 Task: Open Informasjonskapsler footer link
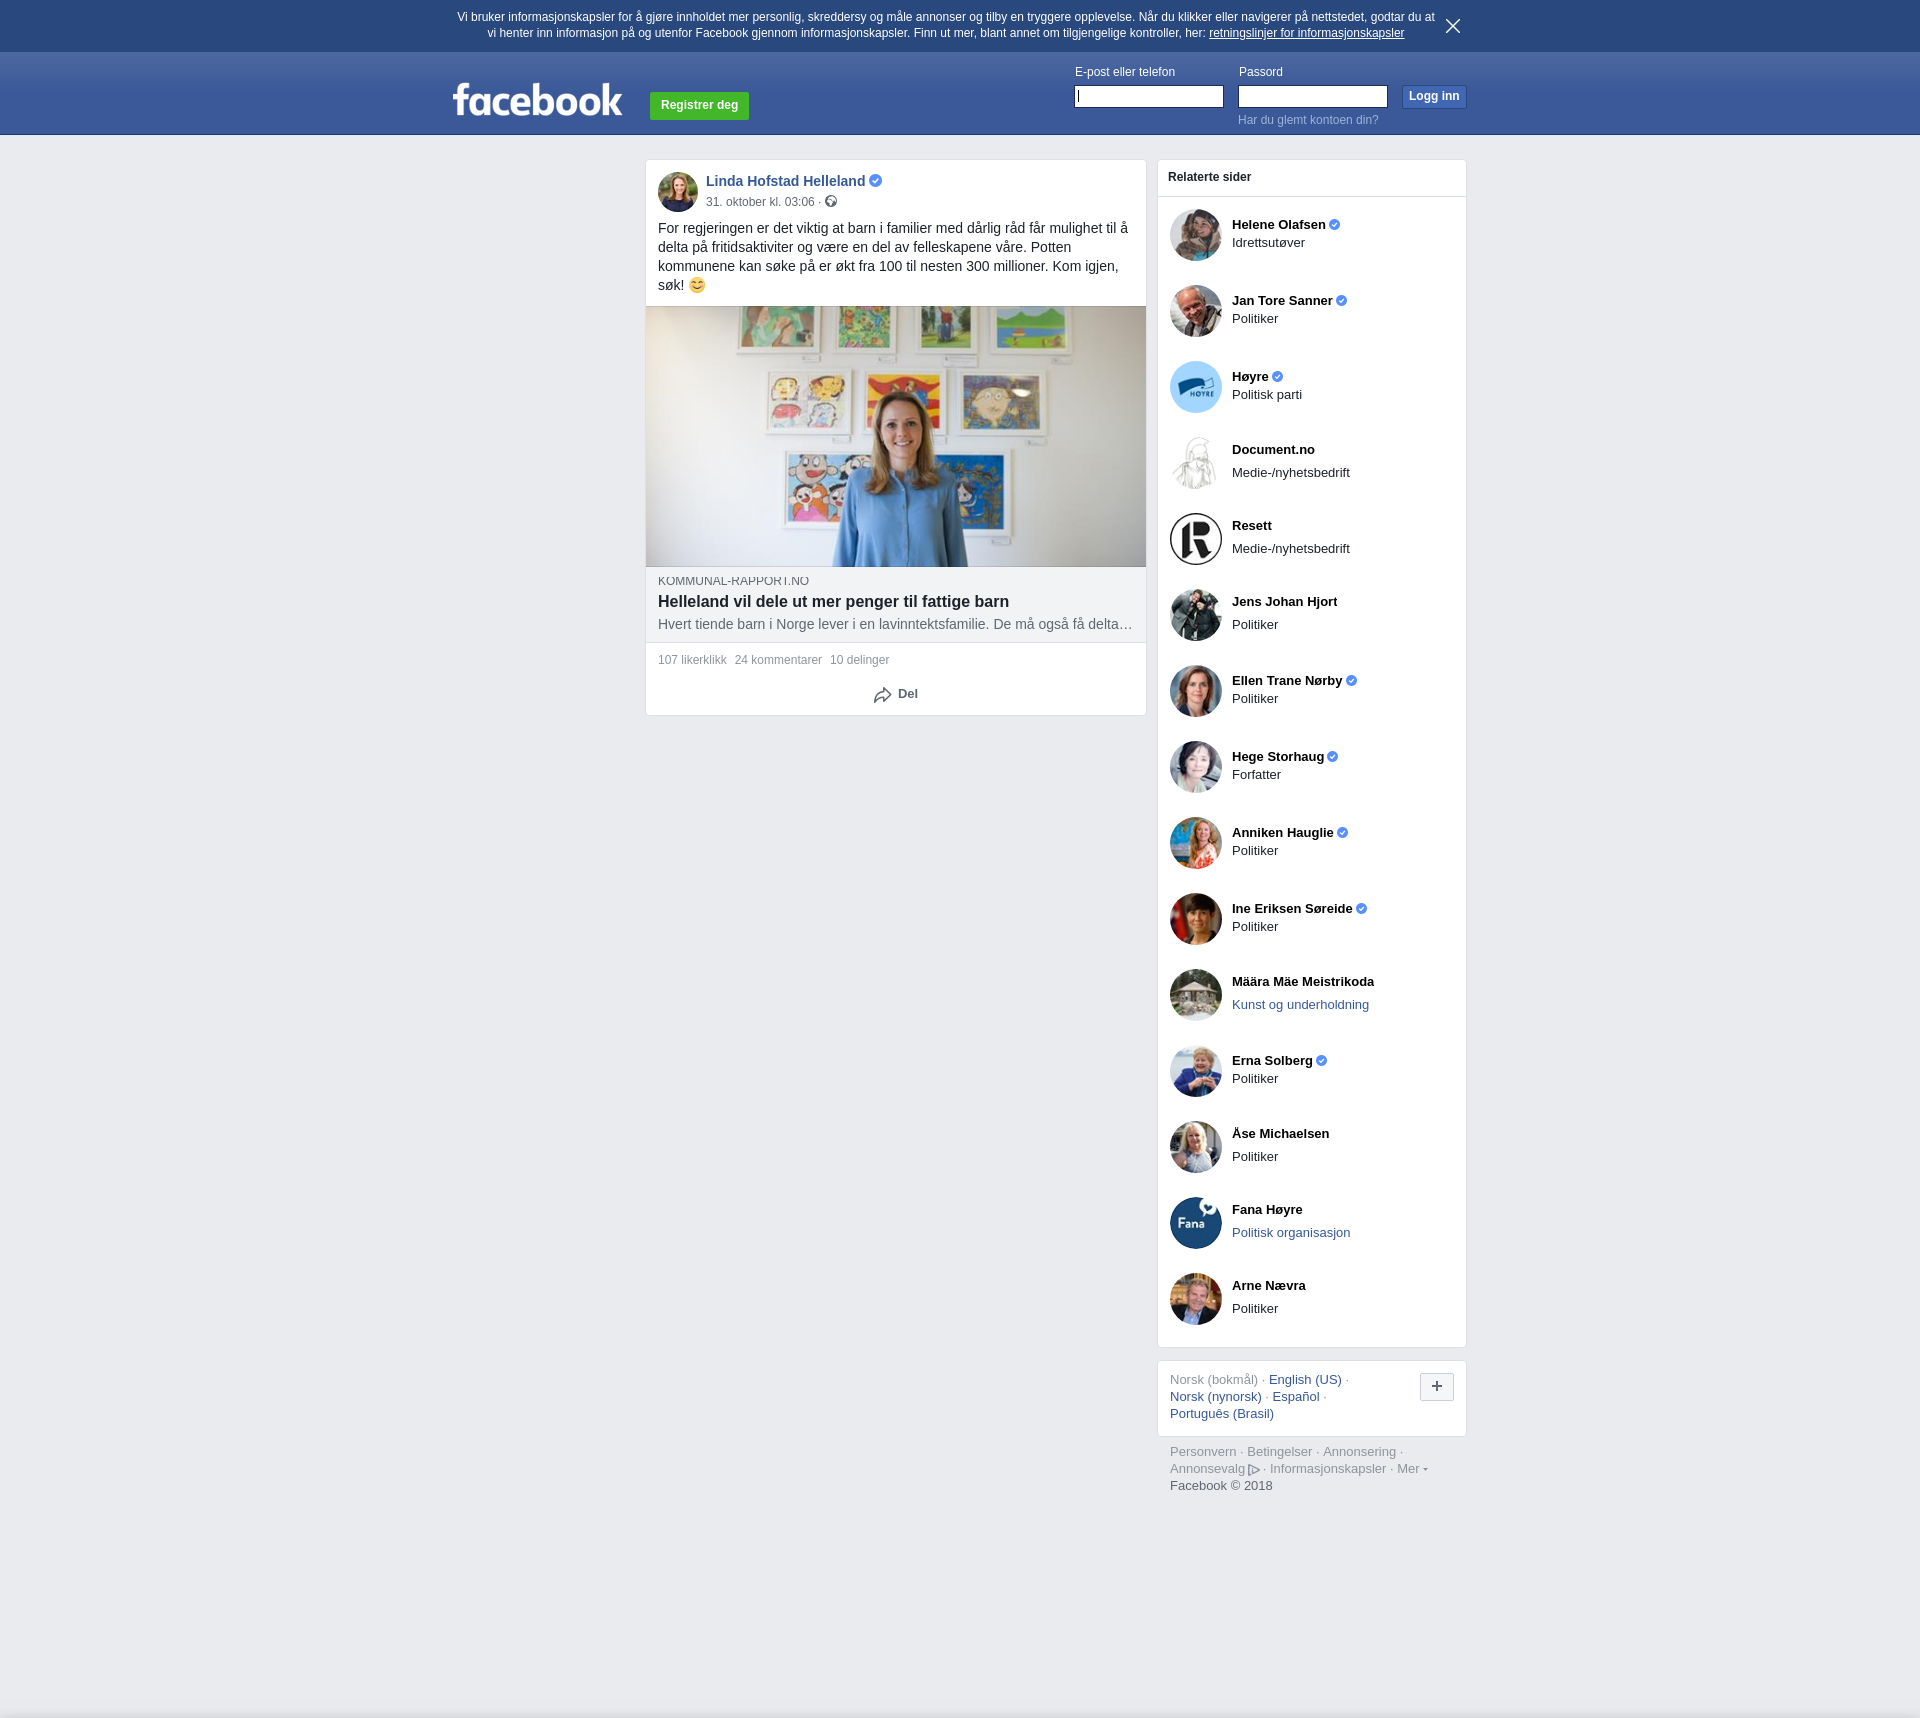(1328, 1469)
